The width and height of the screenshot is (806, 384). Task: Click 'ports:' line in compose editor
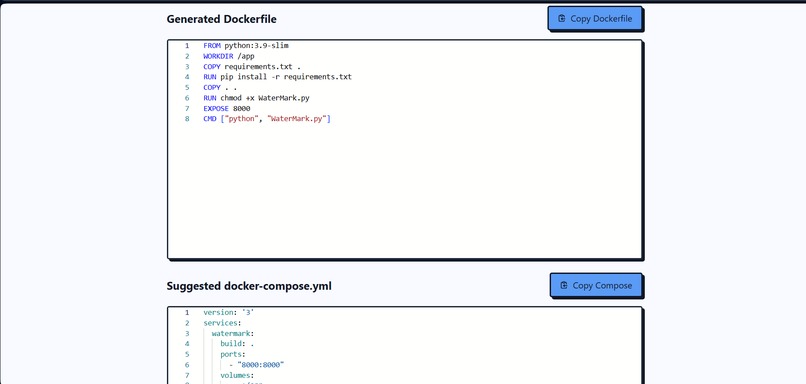tap(233, 354)
